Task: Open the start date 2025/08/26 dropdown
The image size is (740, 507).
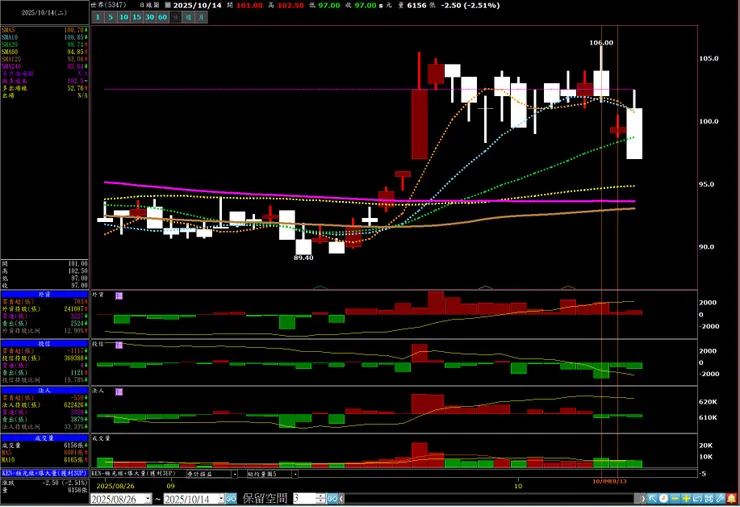Action: pos(148,499)
